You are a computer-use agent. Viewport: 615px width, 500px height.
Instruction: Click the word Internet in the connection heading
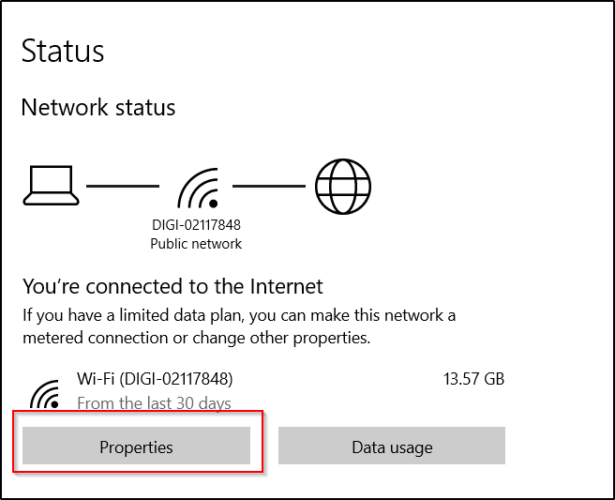tap(286, 286)
